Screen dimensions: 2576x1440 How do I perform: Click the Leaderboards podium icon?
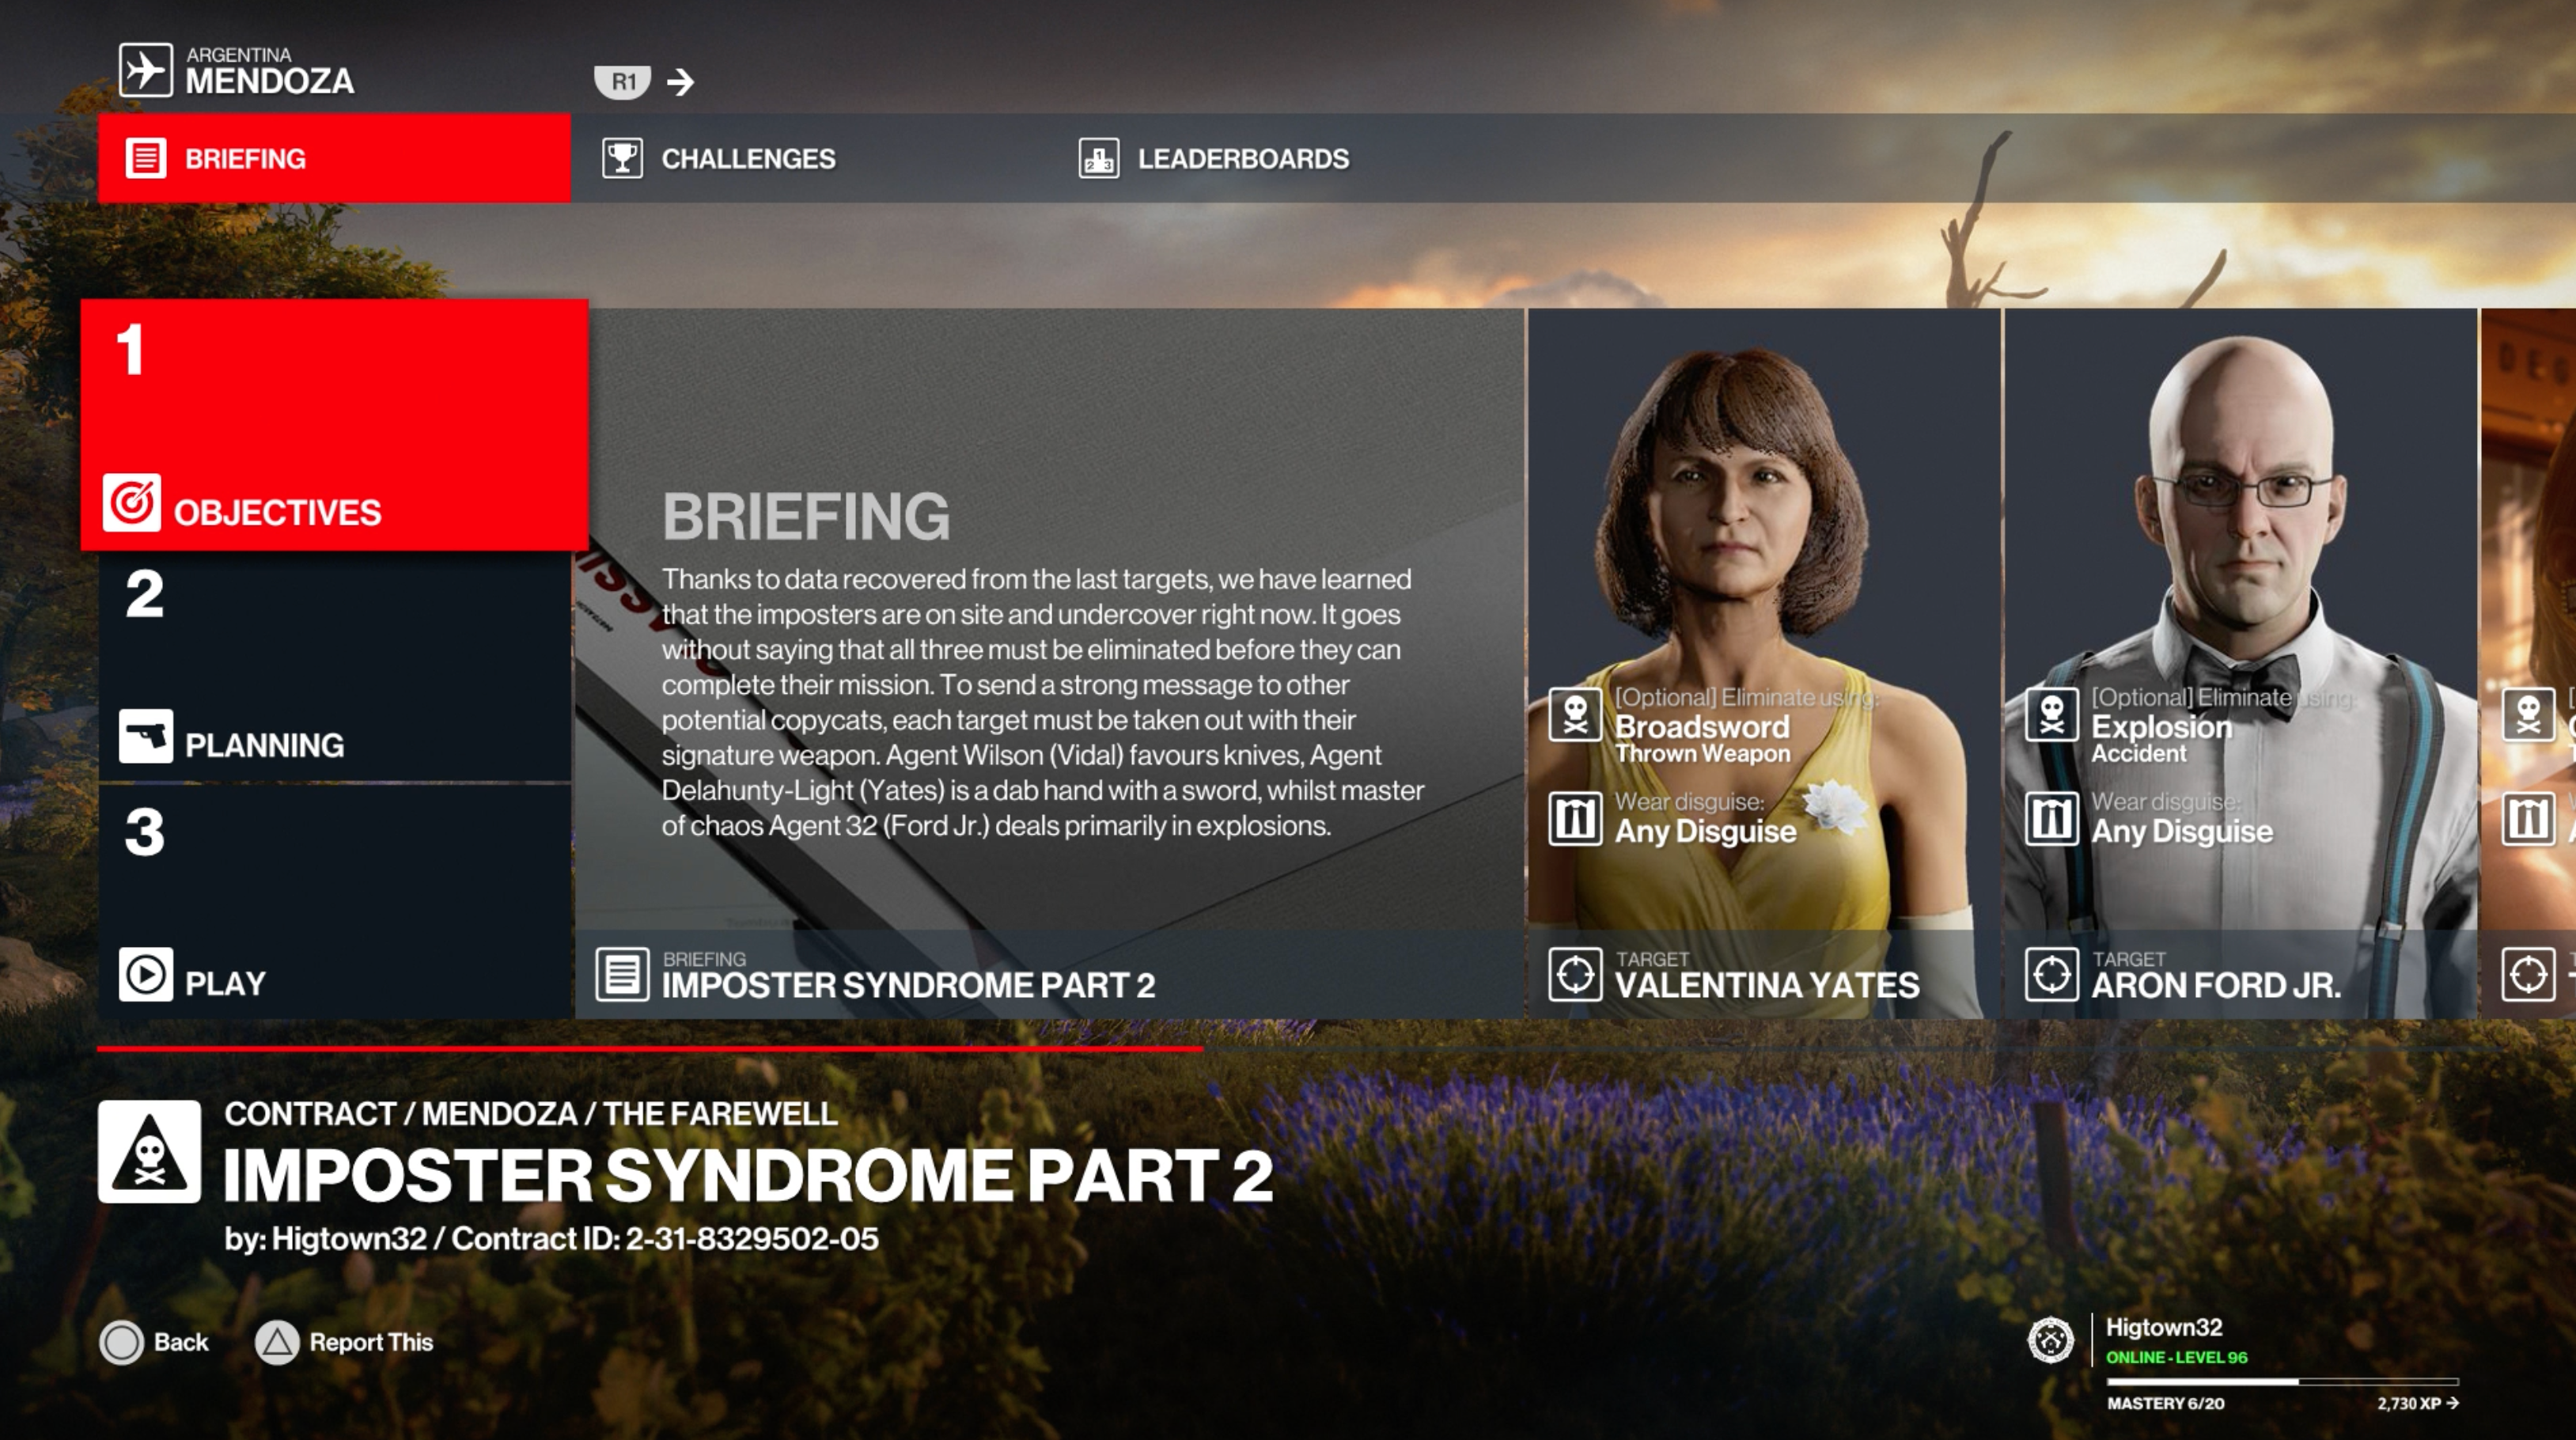point(1098,158)
